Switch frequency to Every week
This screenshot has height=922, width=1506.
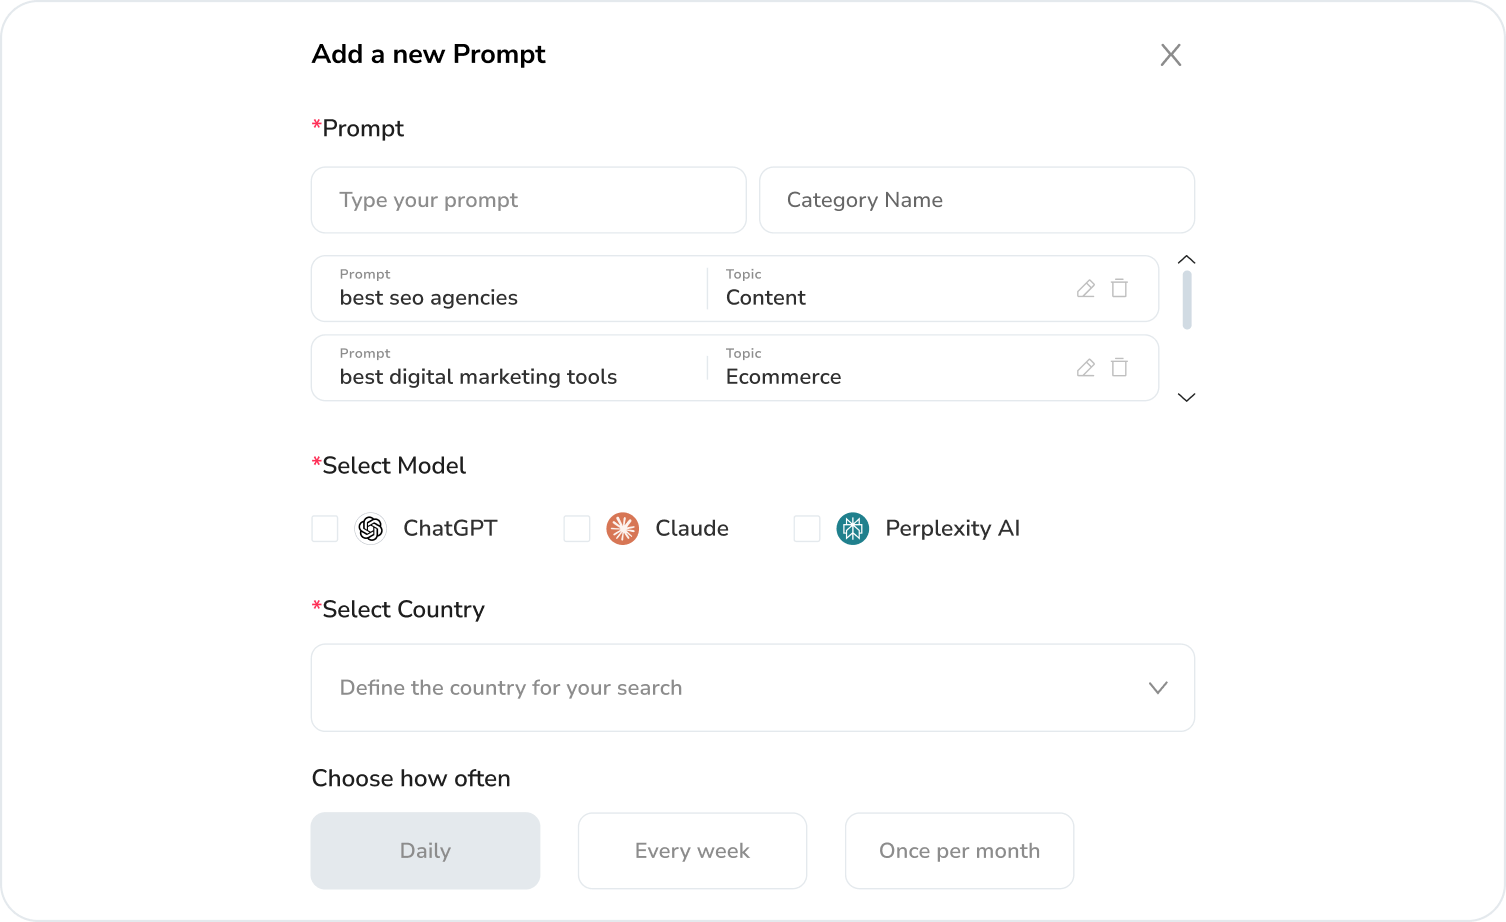coord(691,850)
